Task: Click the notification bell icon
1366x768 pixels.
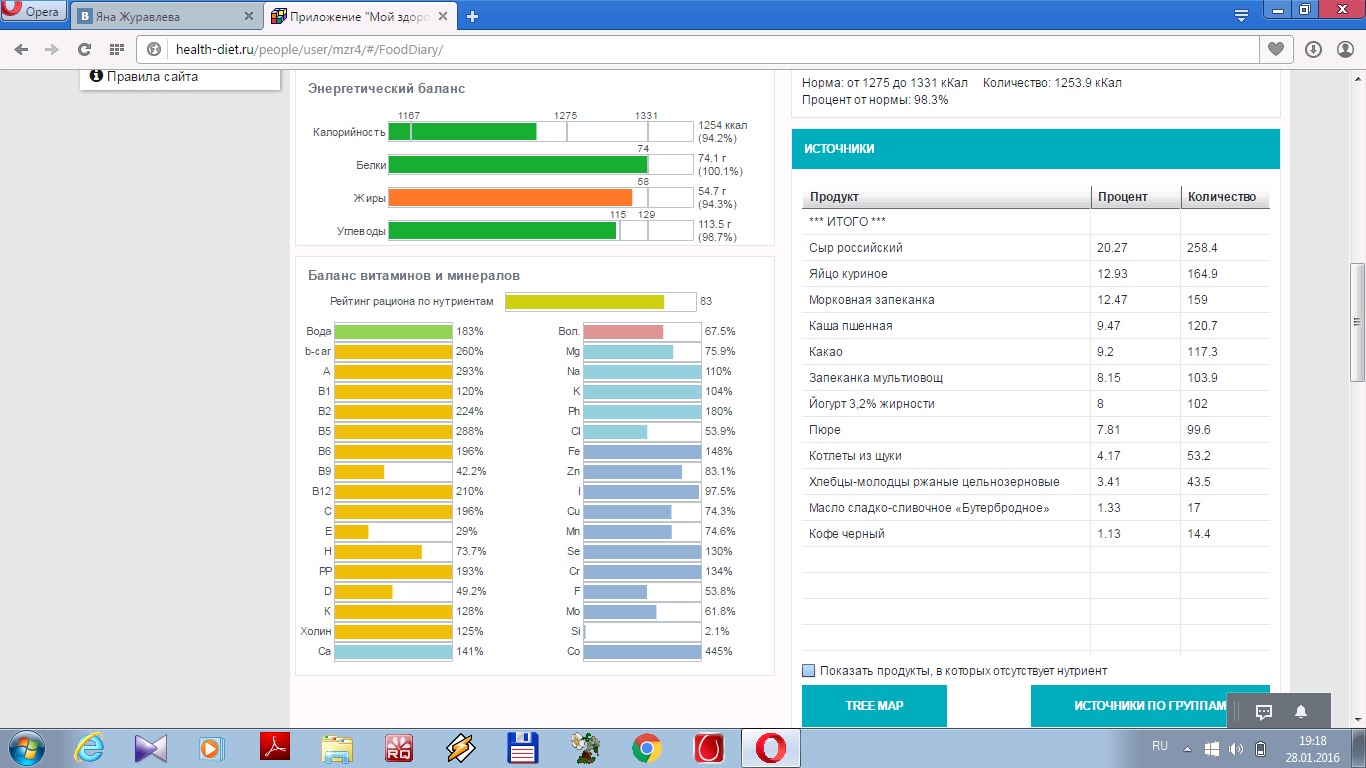Action: click(x=1301, y=712)
